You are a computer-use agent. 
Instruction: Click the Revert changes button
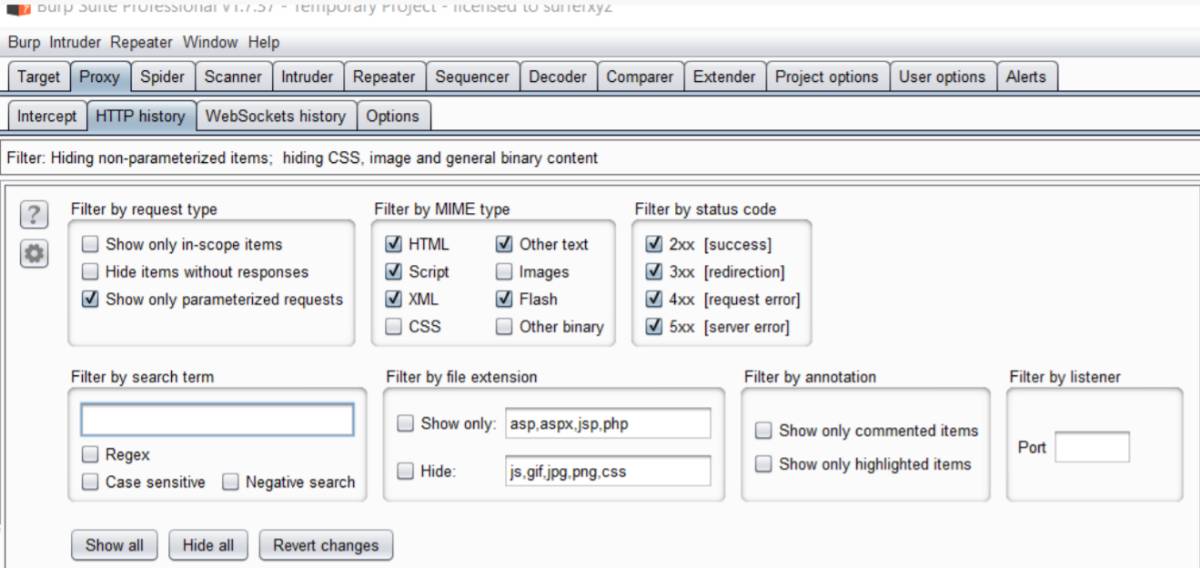tap(326, 546)
